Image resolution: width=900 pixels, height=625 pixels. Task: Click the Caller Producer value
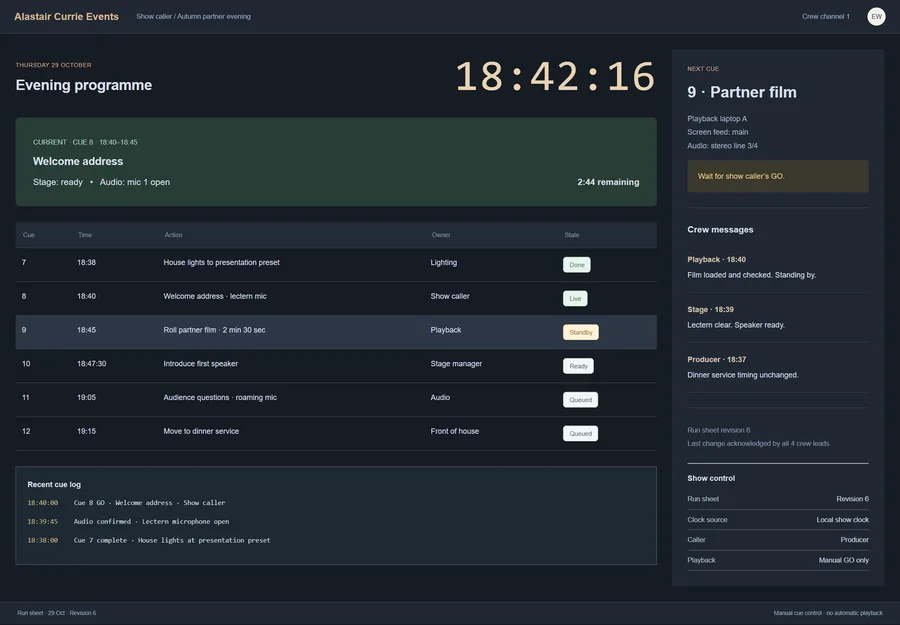pos(854,539)
